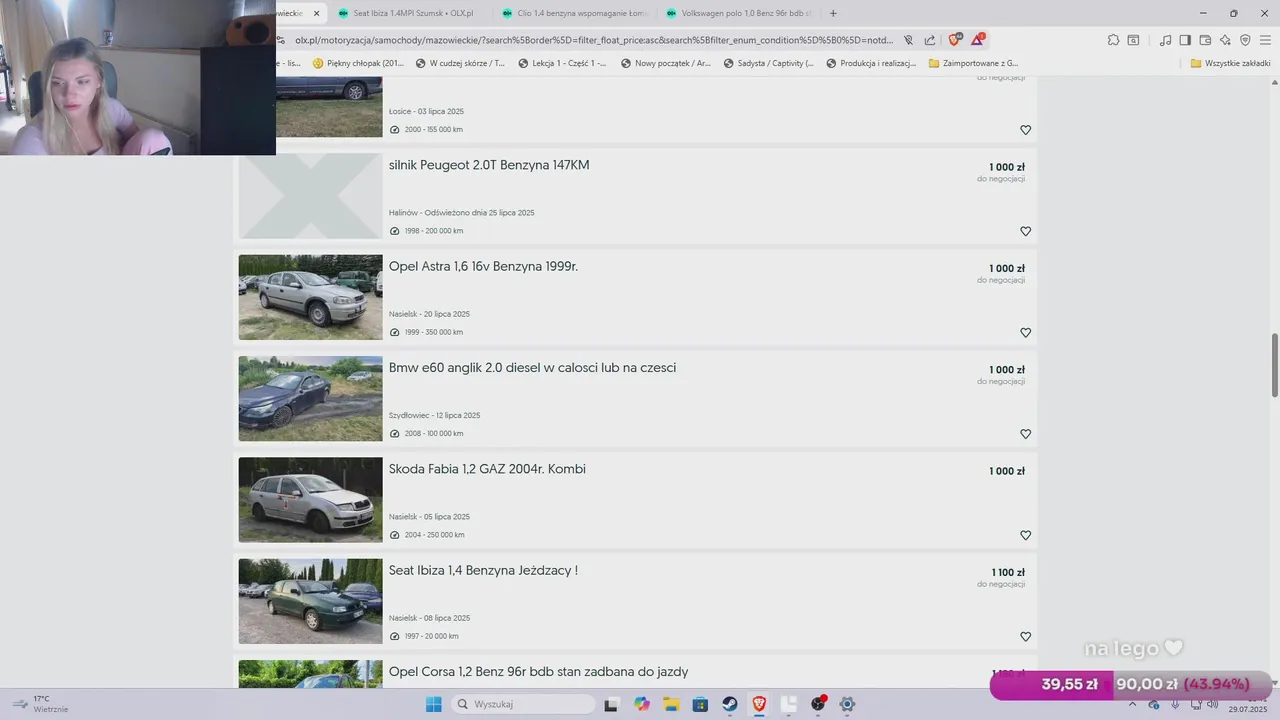
Task: Favorite the Opel Astra 1,6 16v listing
Action: [x=1025, y=332]
